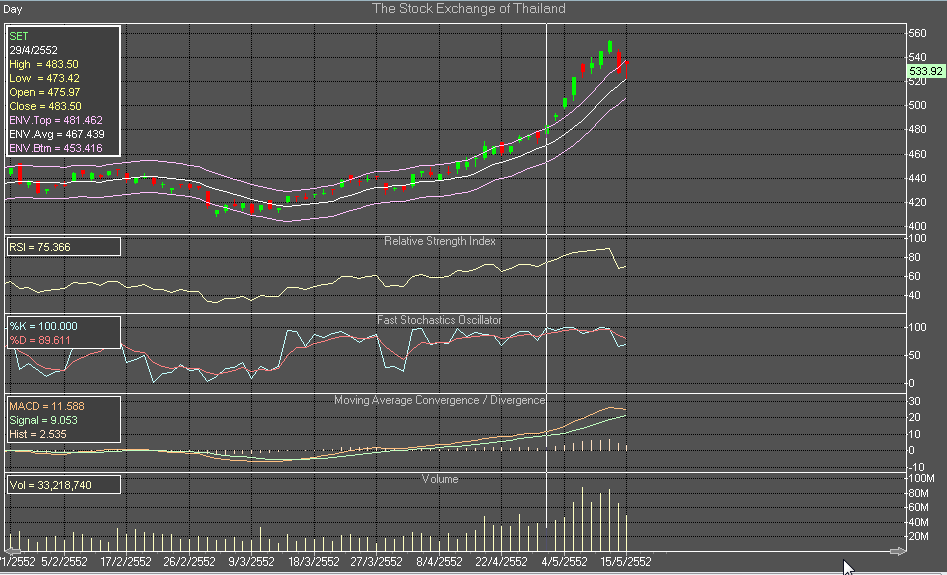
Task: Select the "Open = 475.97" line
Action: [44, 92]
